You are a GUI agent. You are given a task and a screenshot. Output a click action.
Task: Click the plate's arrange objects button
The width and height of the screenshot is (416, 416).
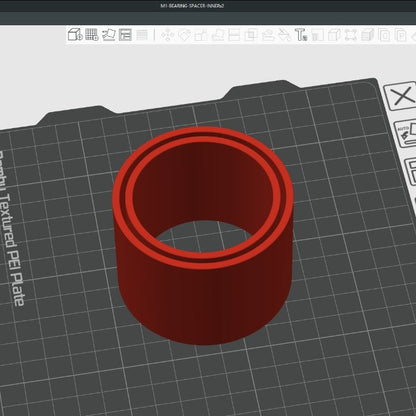tap(411, 171)
